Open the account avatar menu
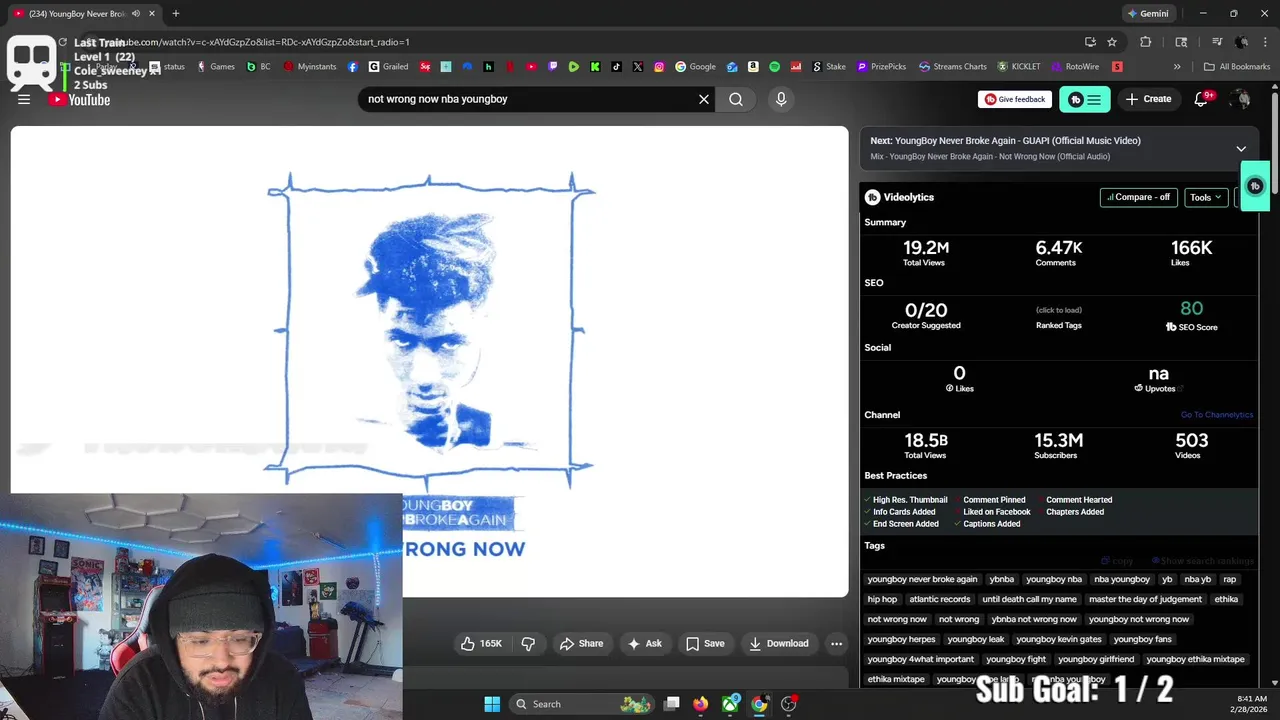 pos(1241,99)
